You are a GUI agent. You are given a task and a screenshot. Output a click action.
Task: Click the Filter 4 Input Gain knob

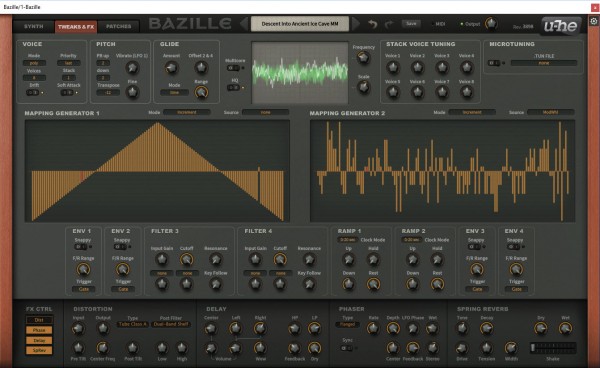[x=255, y=259]
